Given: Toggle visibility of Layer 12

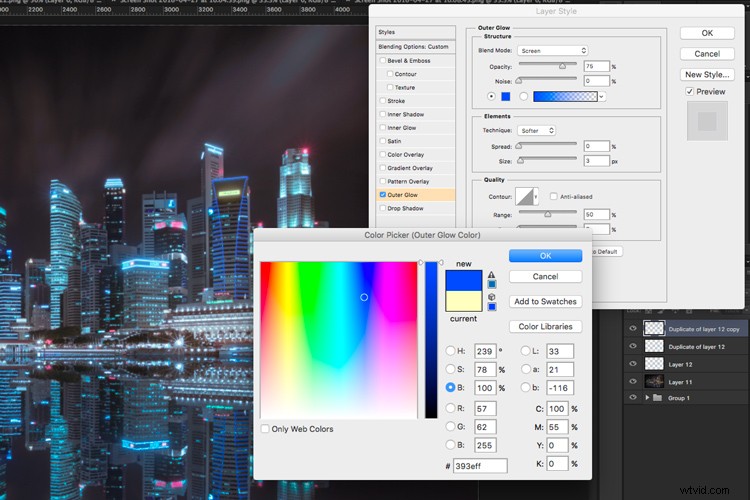Looking at the screenshot, I should pyautogui.click(x=633, y=364).
